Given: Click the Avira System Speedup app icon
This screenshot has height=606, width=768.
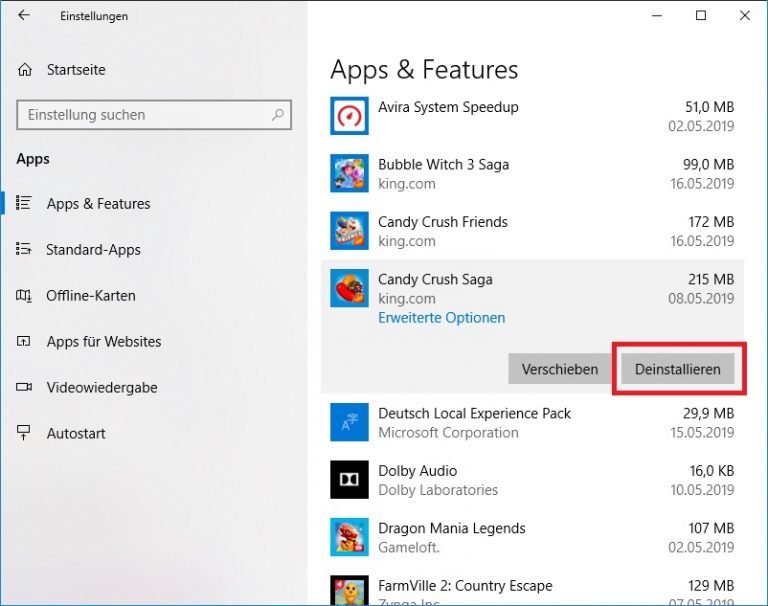Looking at the screenshot, I should [x=349, y=116].
